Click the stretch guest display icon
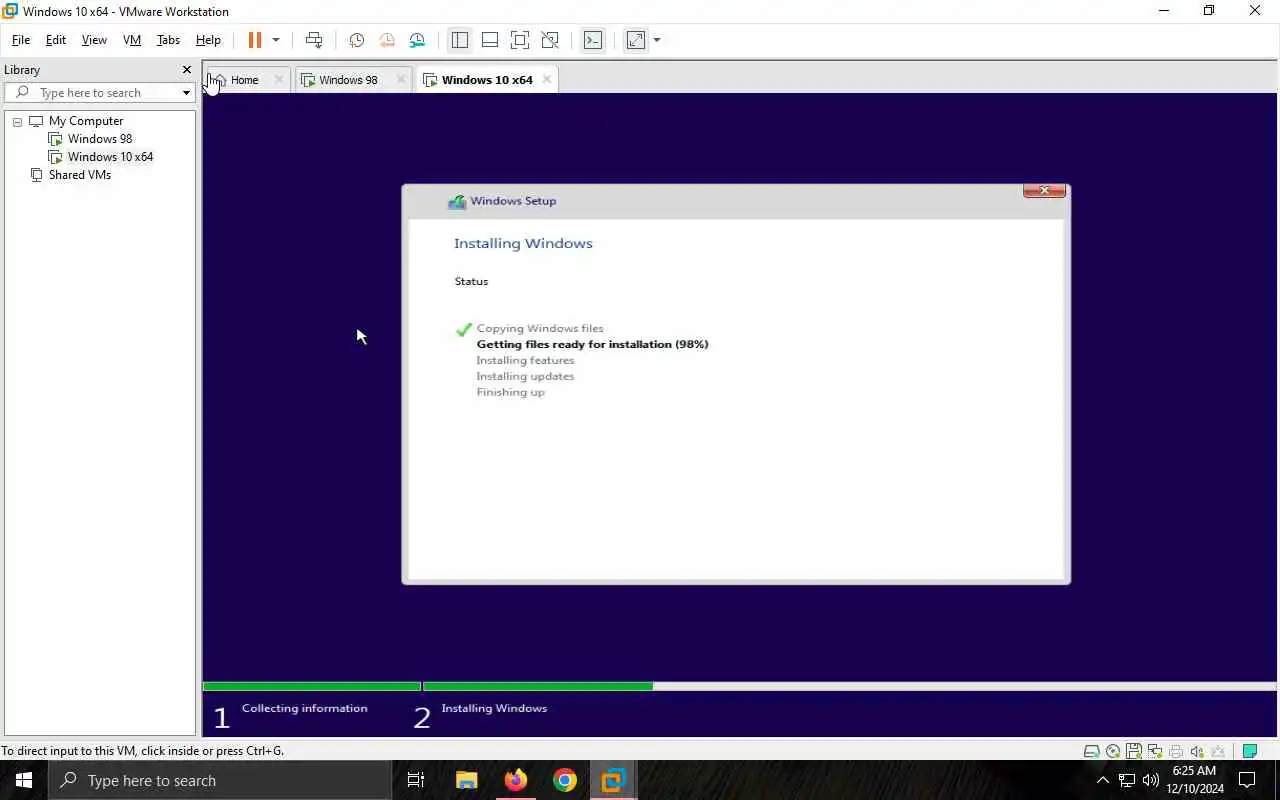Screen dimensions: 1280x800 tap(636, 40)
